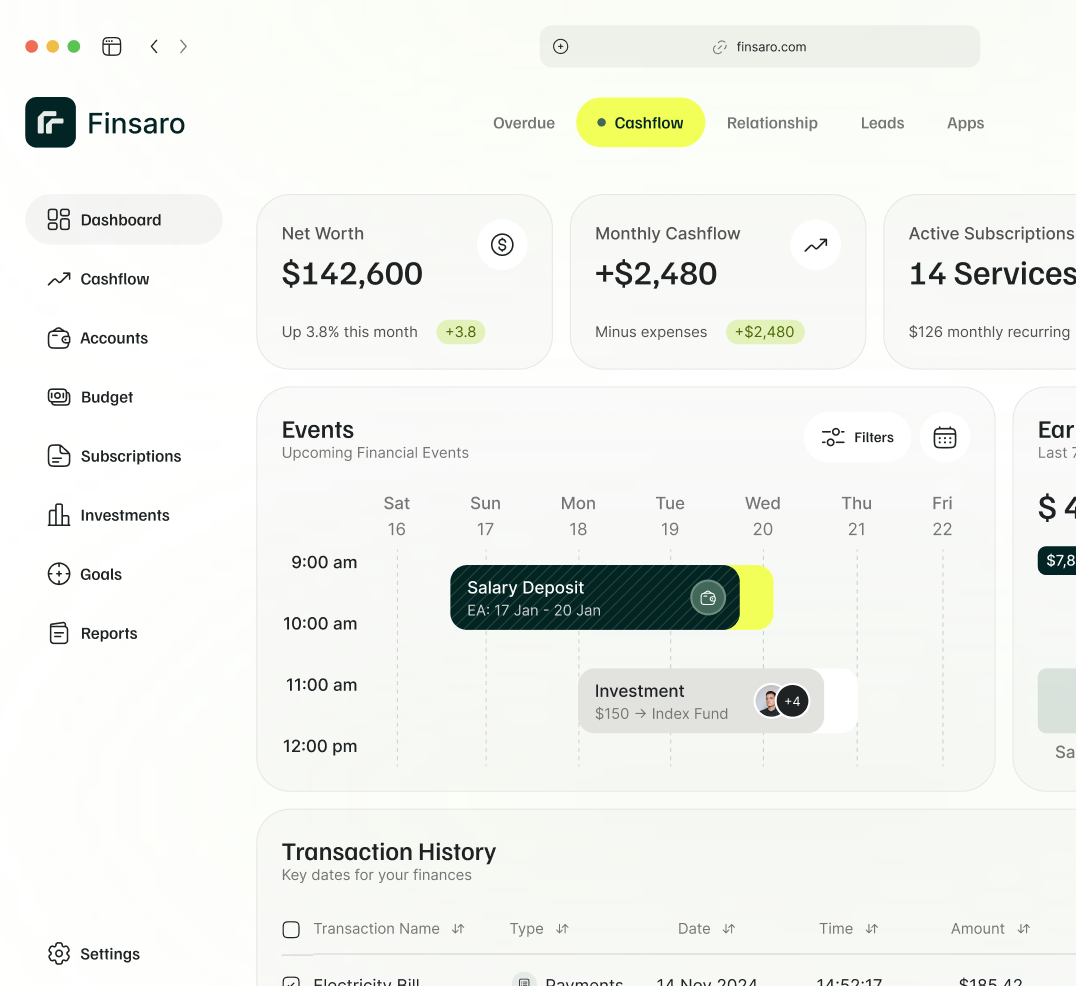Open Settings label at sidebar bottom
This screenshot has width=1076, height=986.
pos(110,954)
